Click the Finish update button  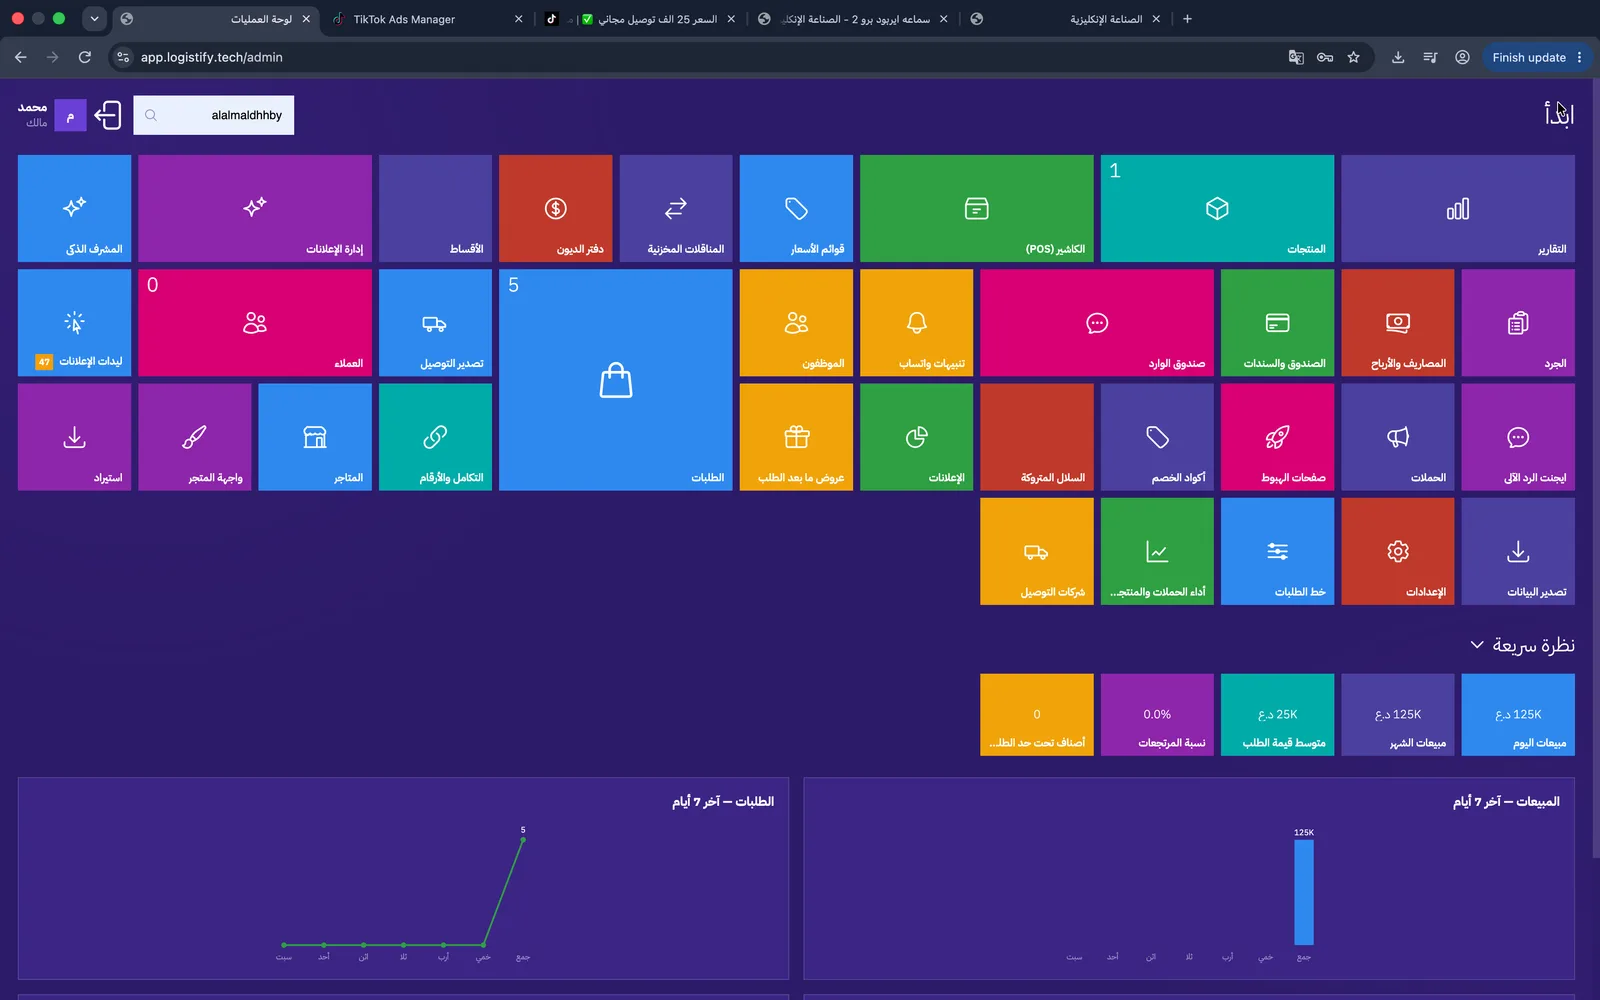pos(1537,57)
